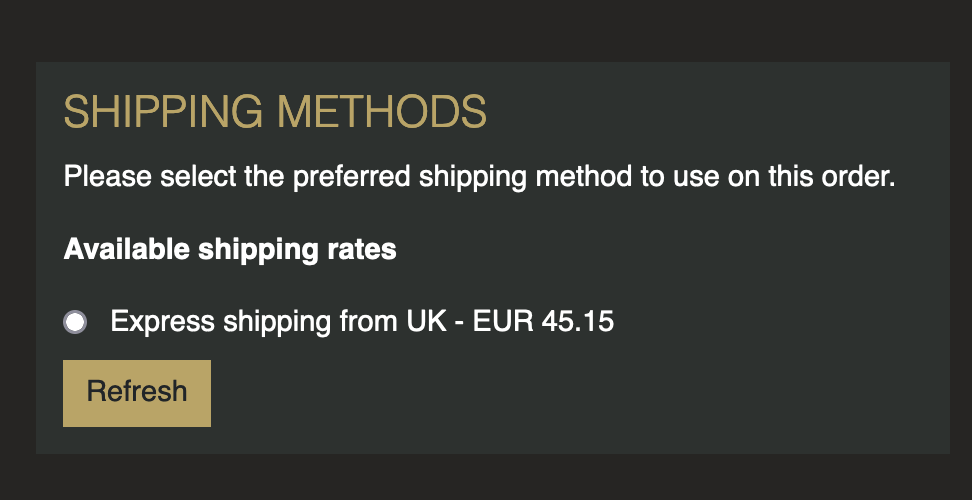Image resolution: width=972 pixels, height=500 pixels.
Task: Click the Available shipping rates subheading
Action: click(x=230, y=249)
